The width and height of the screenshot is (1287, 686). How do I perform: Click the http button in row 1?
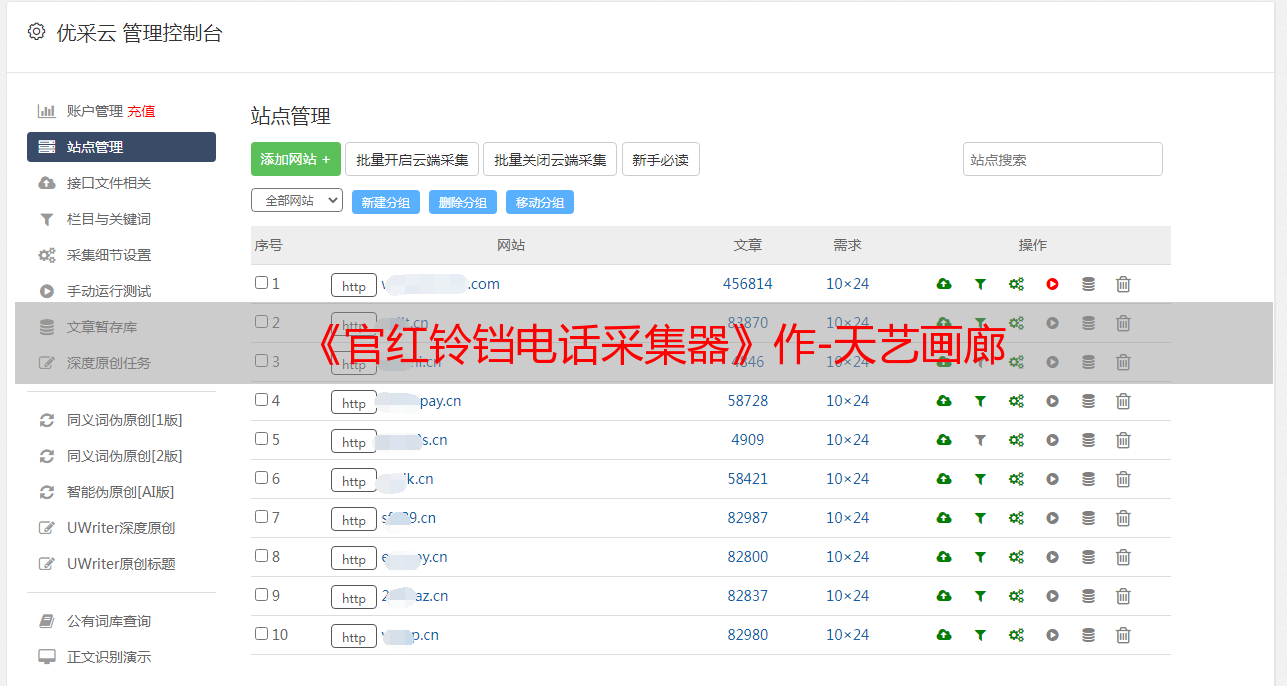(354, 286)
